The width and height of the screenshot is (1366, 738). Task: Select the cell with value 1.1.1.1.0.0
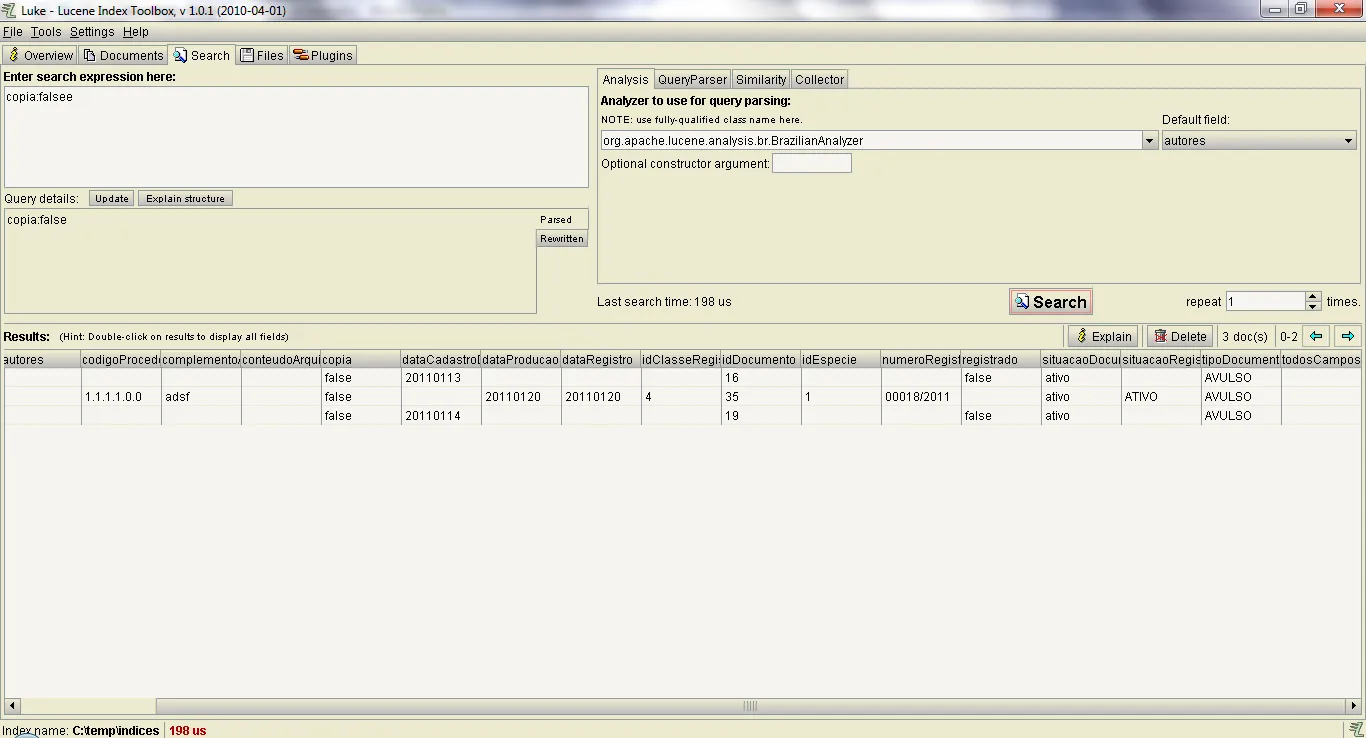122,397
